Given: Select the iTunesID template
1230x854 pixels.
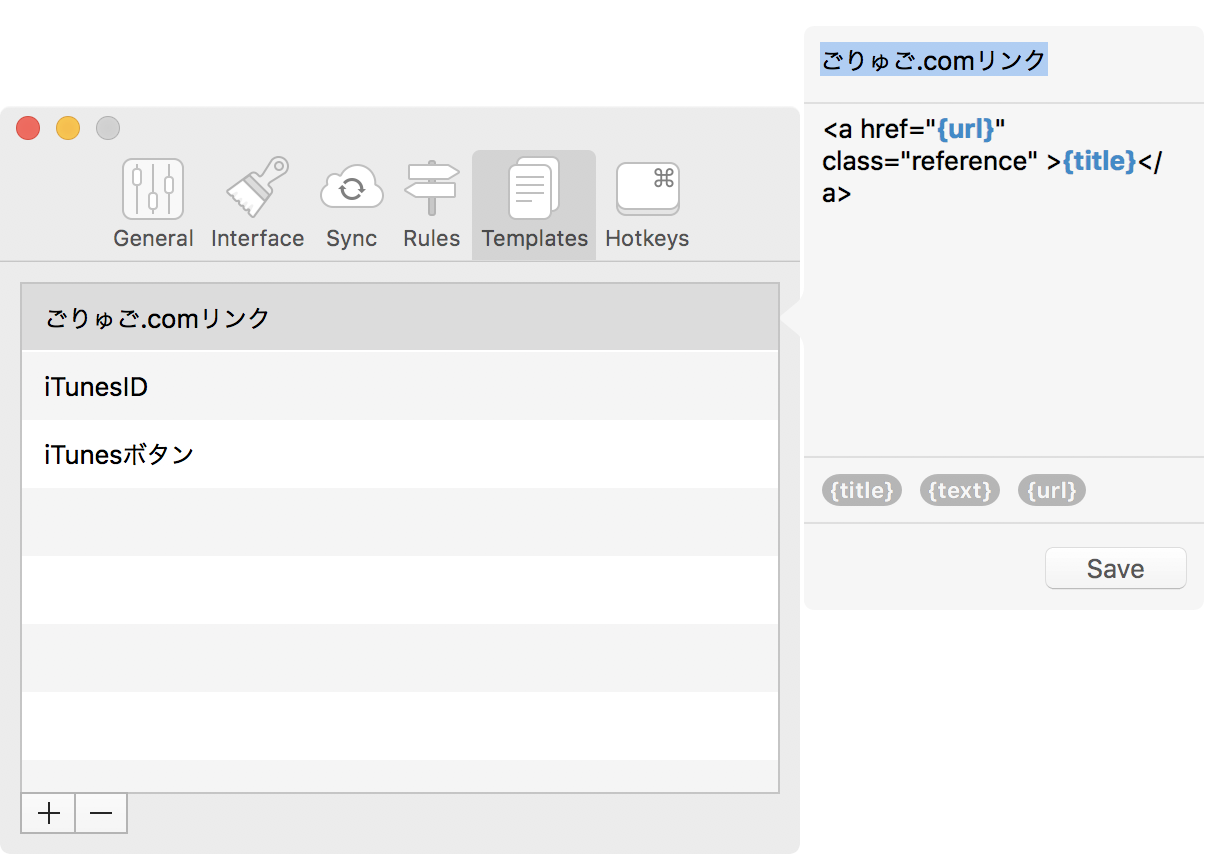Looking at the screenshot, I should (400, 386).
